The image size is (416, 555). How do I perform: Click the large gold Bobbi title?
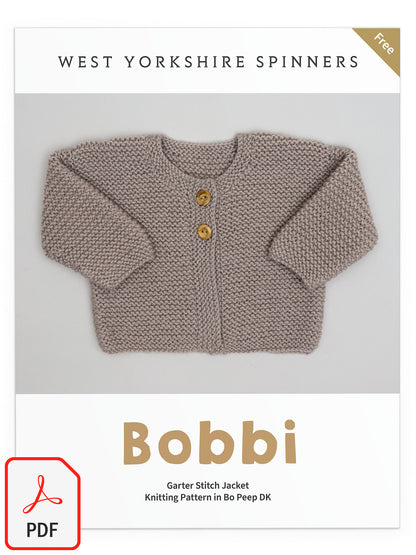(x=209, y=442)
